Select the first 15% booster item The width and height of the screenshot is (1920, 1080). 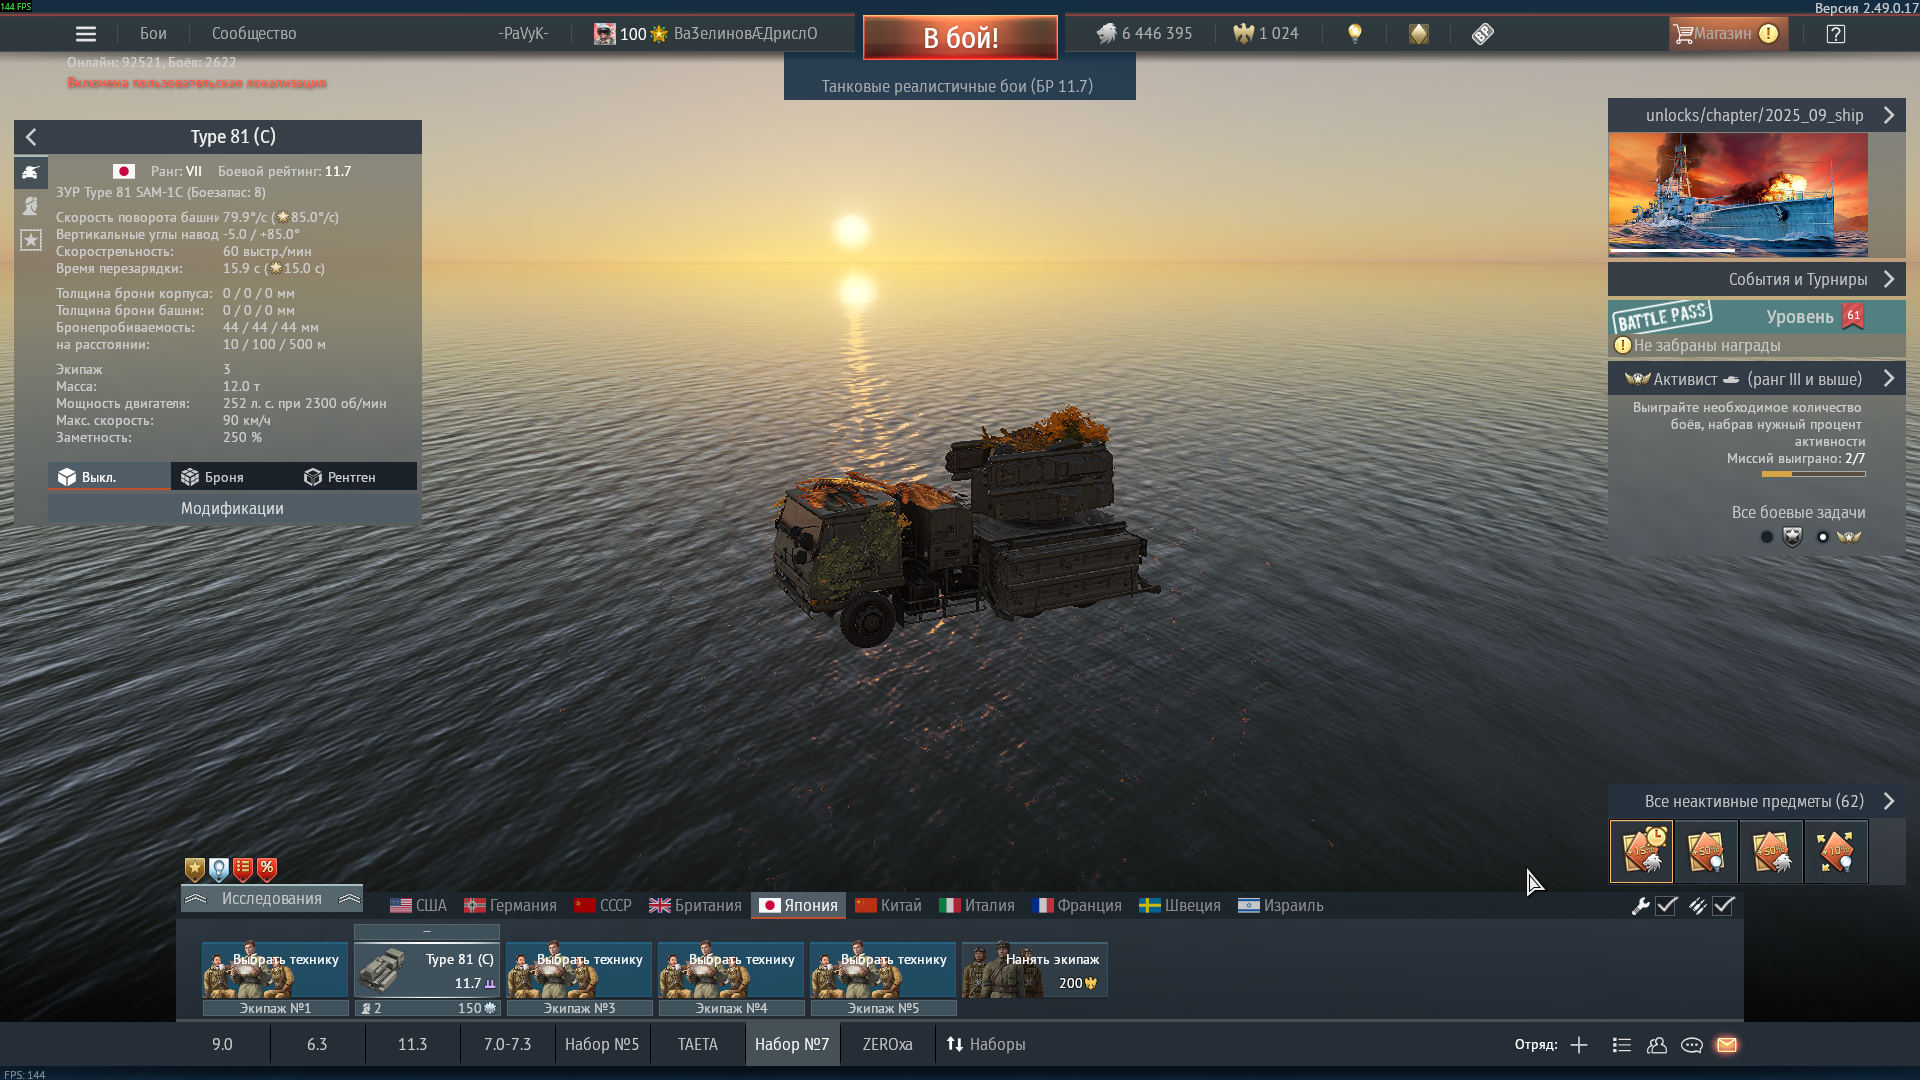pyautogui.click(x=1641, y=852)
